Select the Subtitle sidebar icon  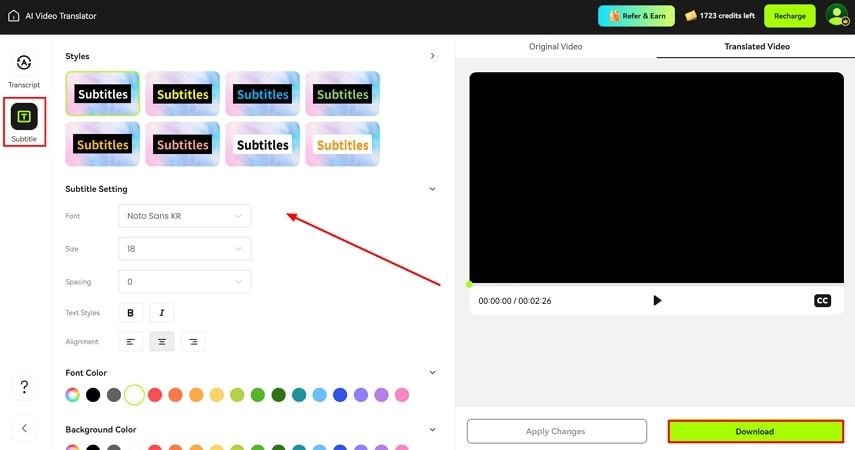click(x=24, y=116)
